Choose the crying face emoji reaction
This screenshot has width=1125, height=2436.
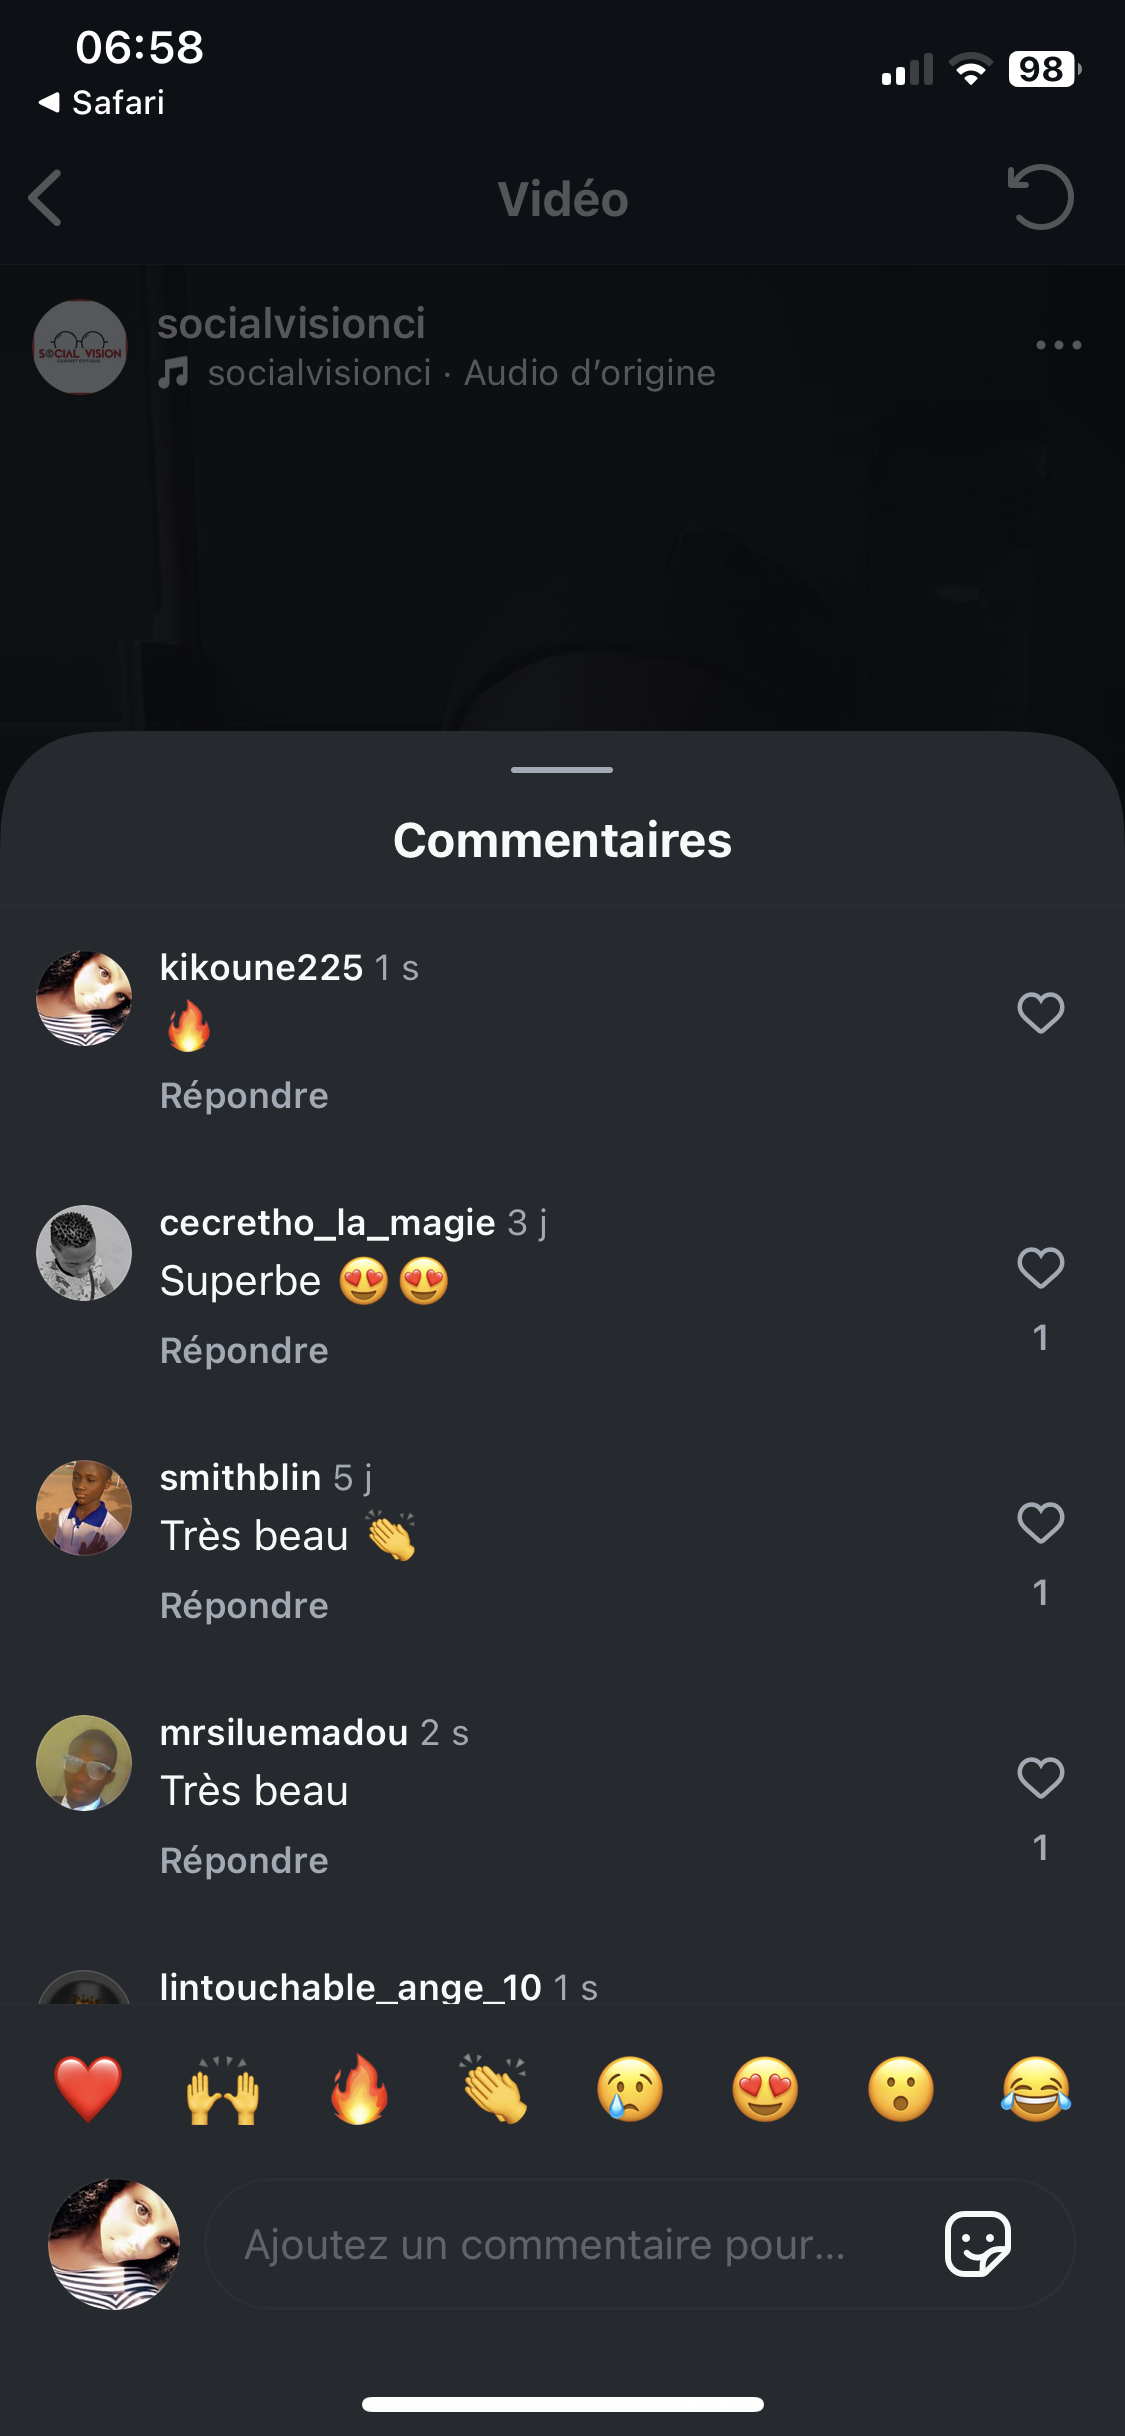point(630,2088)
